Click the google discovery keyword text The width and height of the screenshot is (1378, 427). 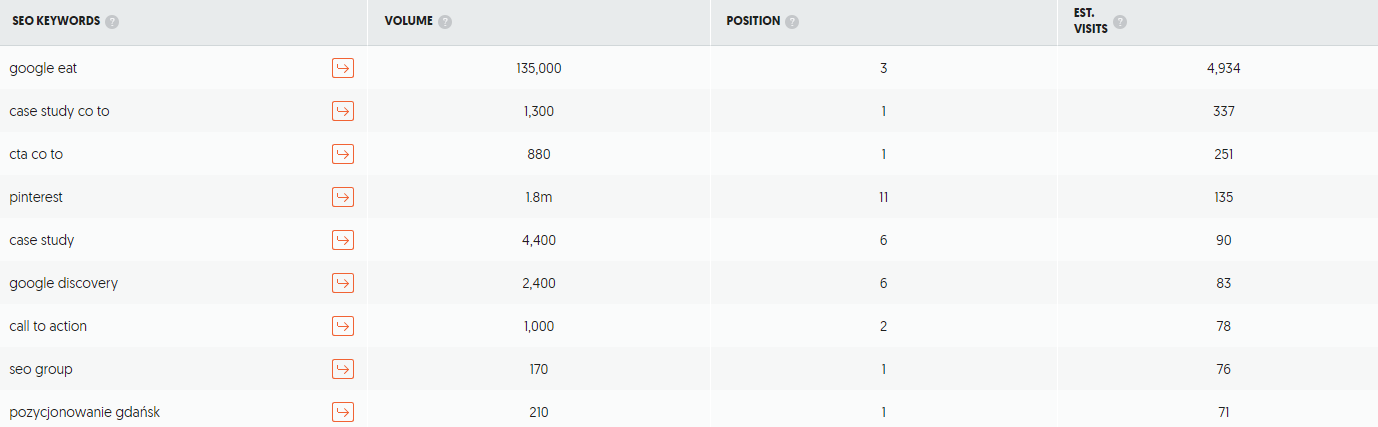(64, 283)
